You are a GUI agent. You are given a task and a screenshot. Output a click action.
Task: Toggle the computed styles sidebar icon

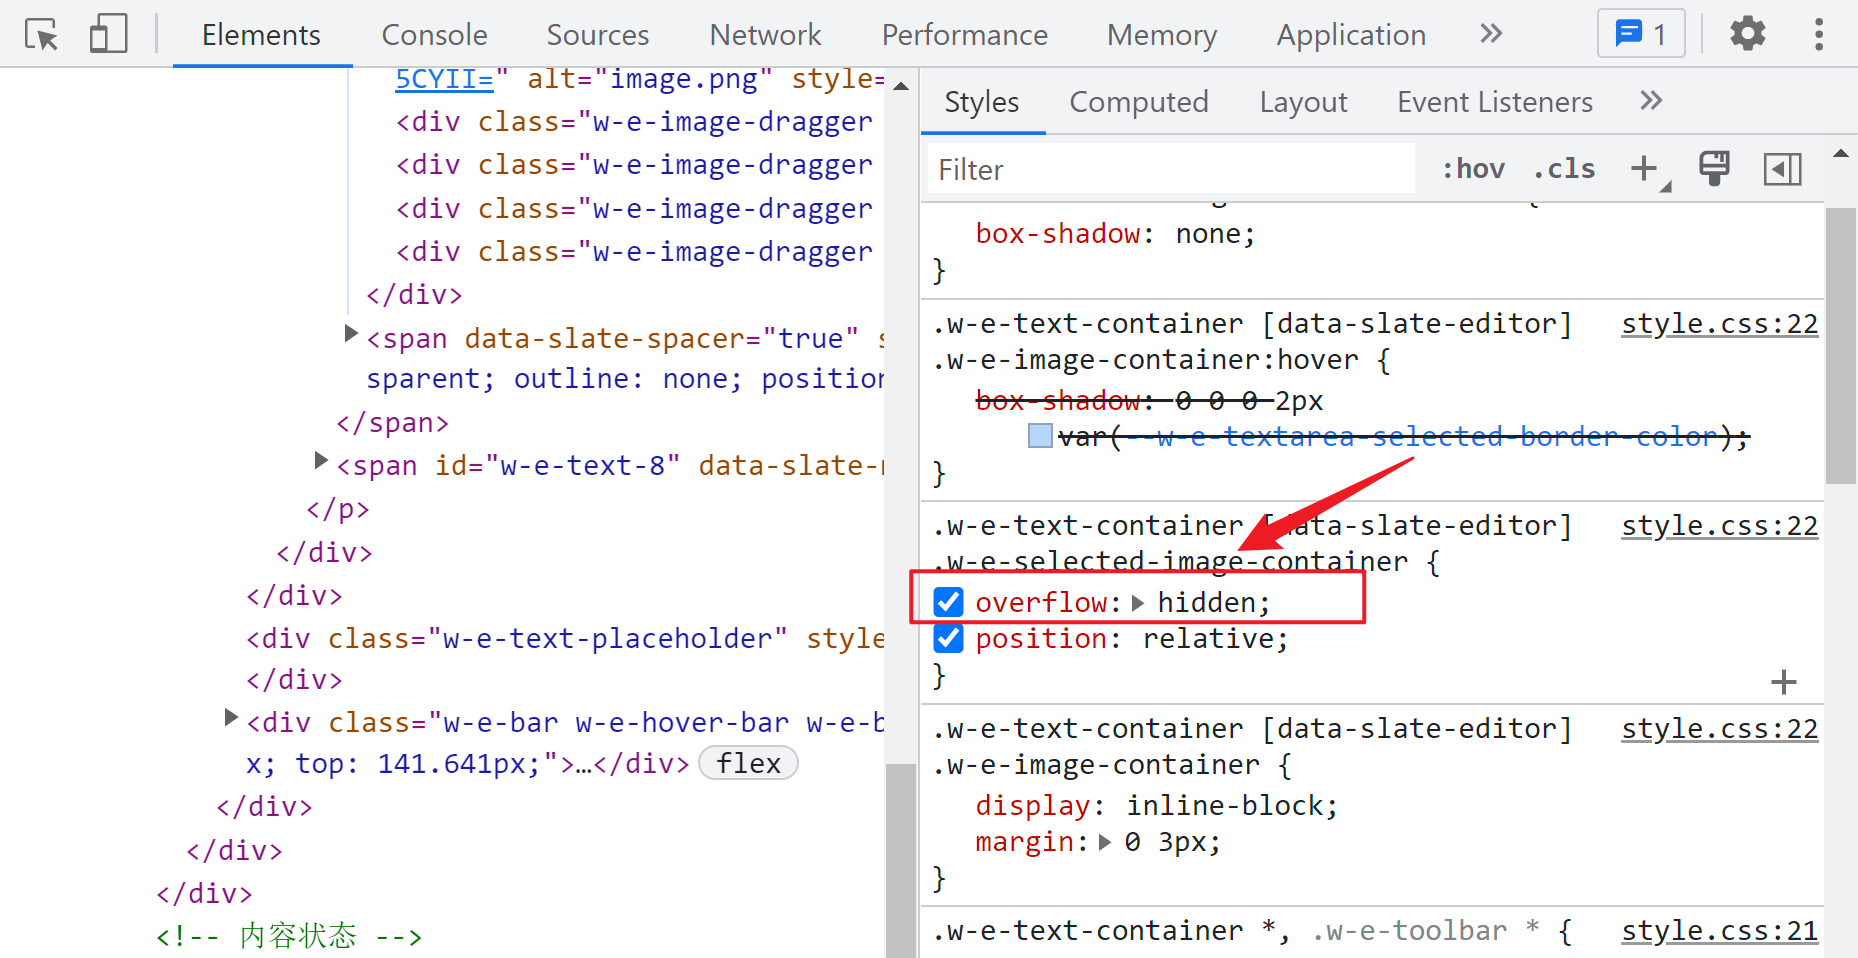click(1782, 169)
